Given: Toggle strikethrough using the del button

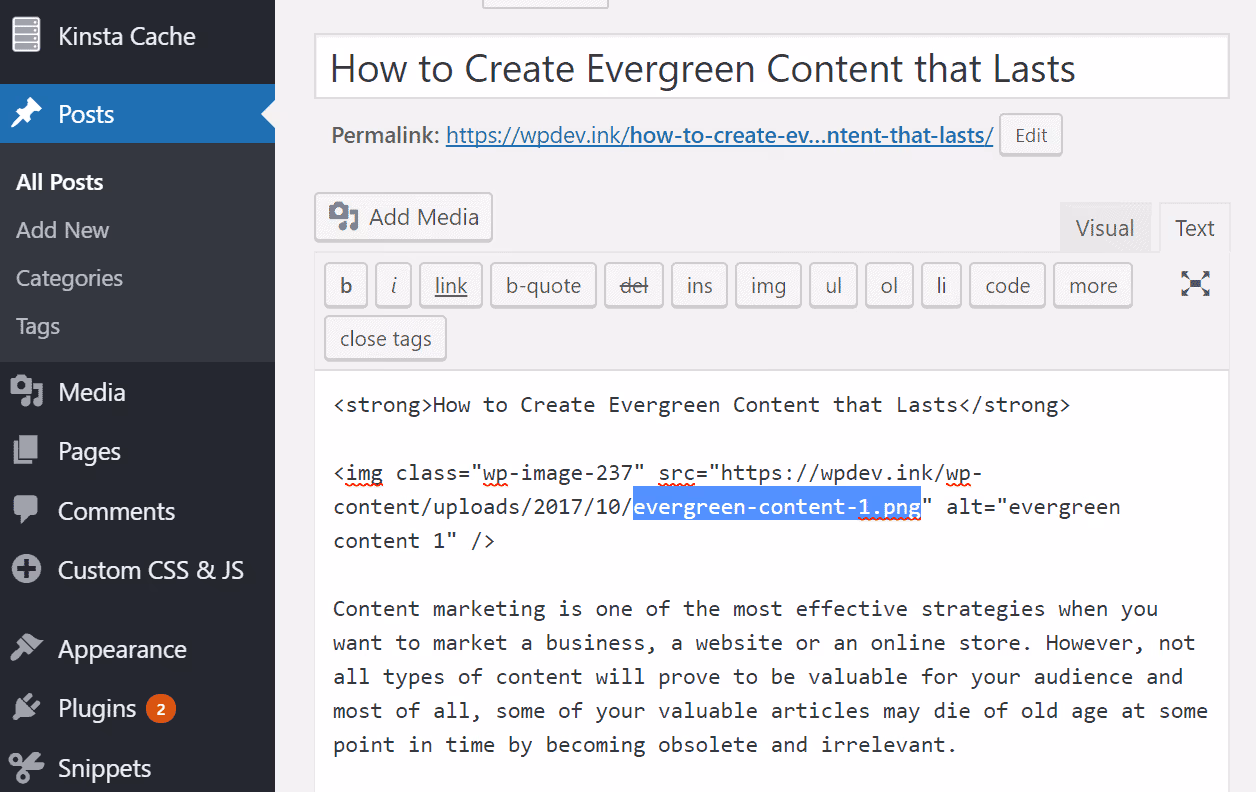Looking at the screenshot, I should [633, 285].
